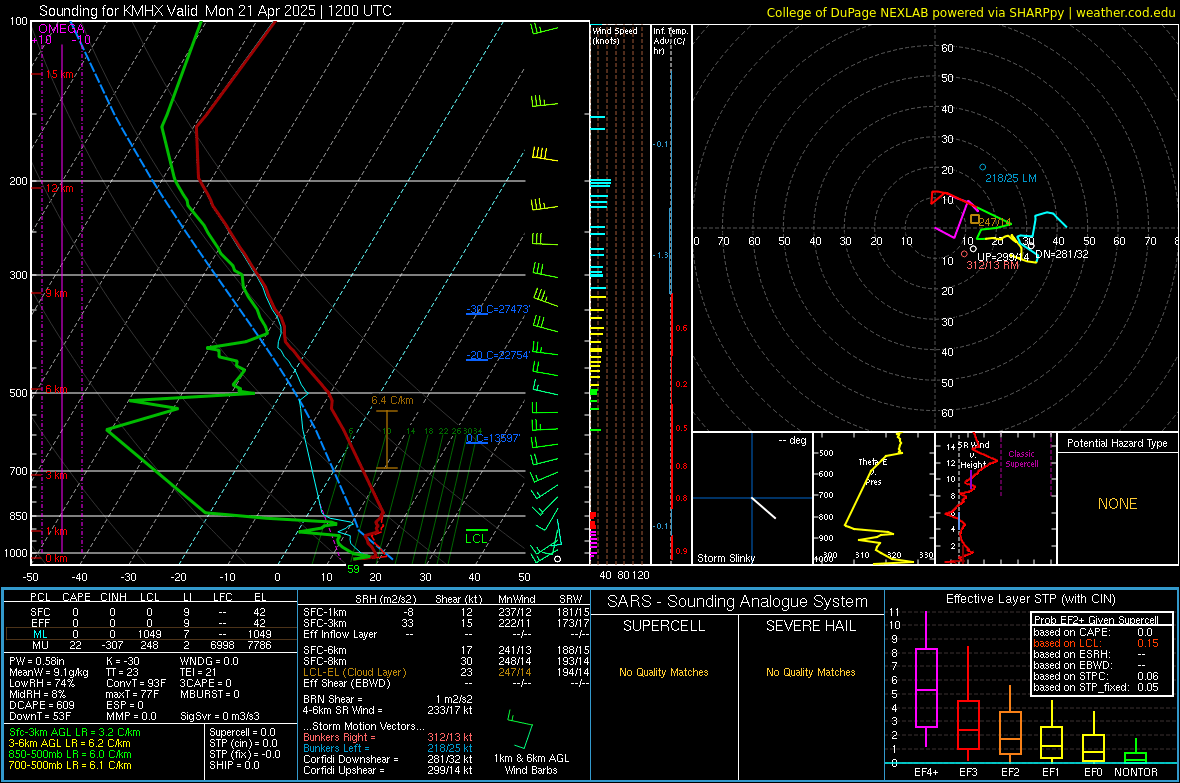
Task: Click the 1km & 6km AGL Wind Barbs caption
Action: click(x=531, y=764)
